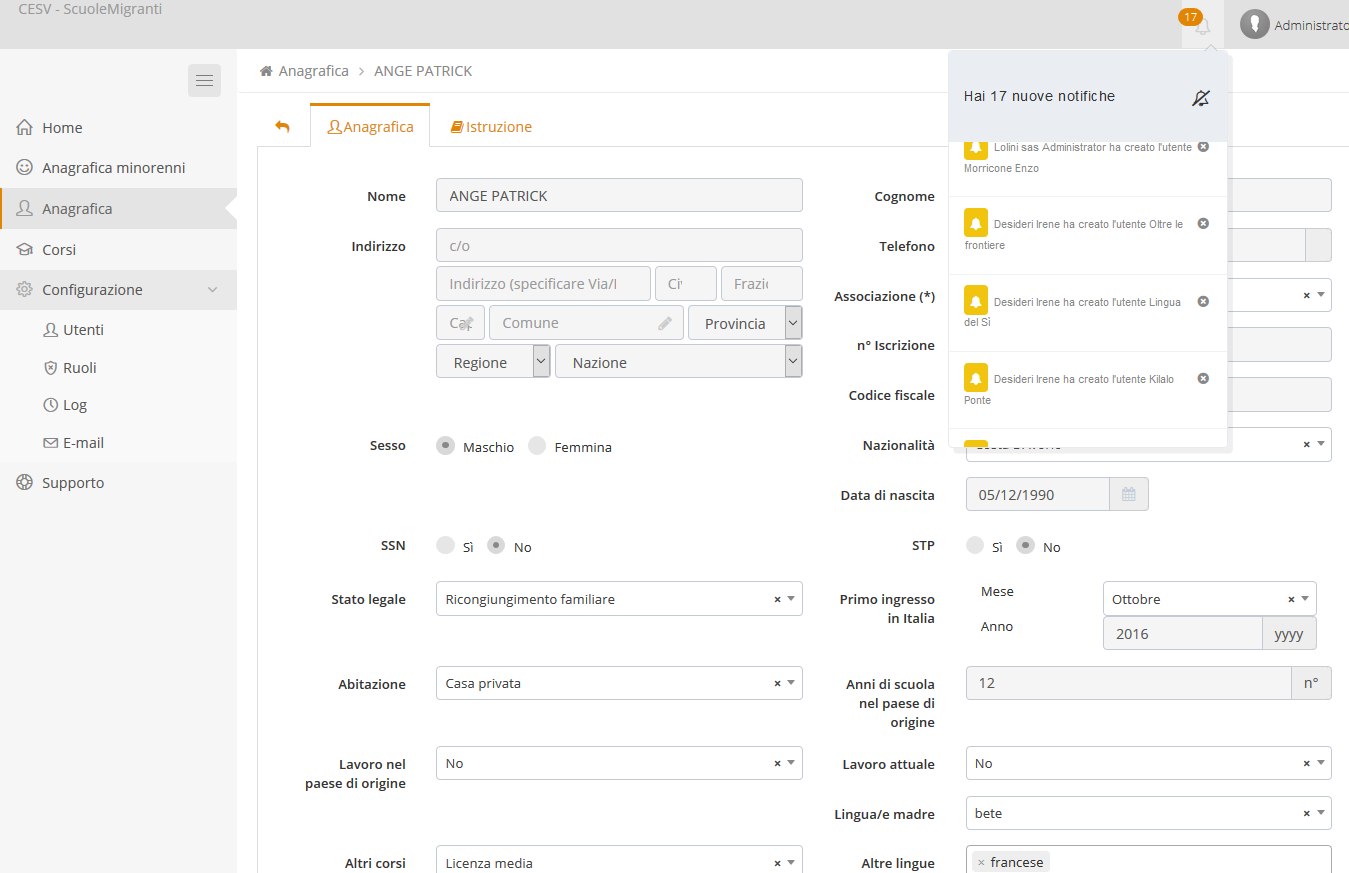Click the back arrow tab icon
This screenshot has height=873, width=1349.
pyautogui.click(x=282, y=126)
